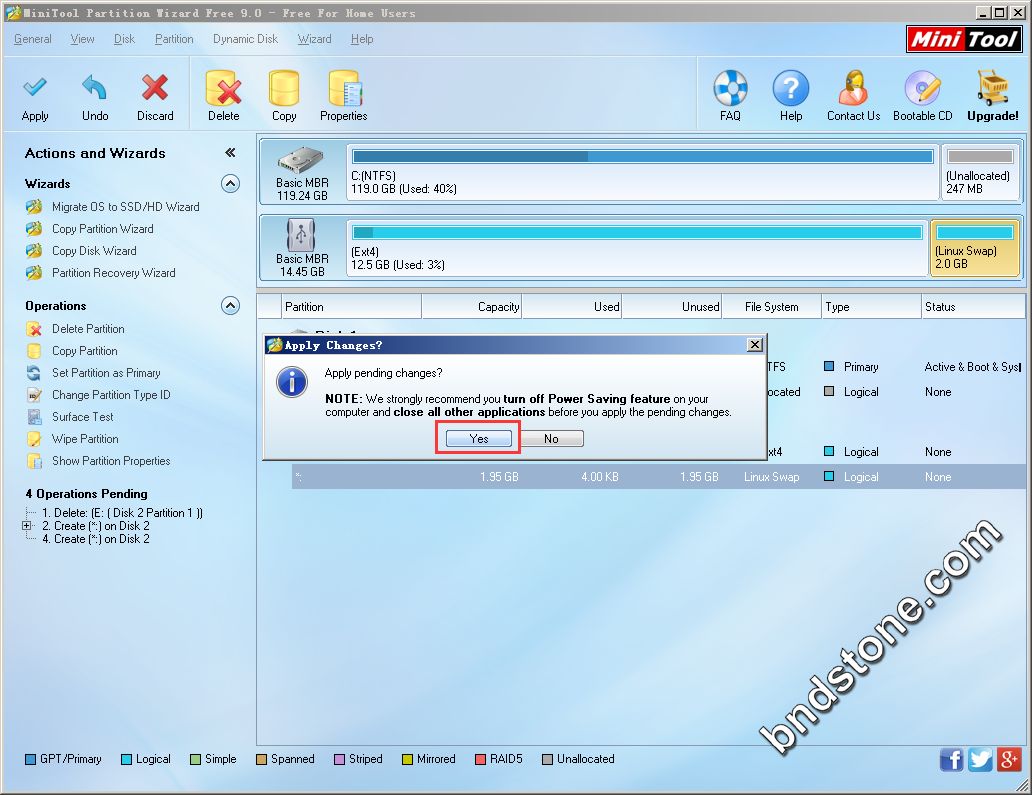Viewport: 1032px width, 795px height.
Task: Close the Apply Changes dialog
Action: click(x=755, y=345)
